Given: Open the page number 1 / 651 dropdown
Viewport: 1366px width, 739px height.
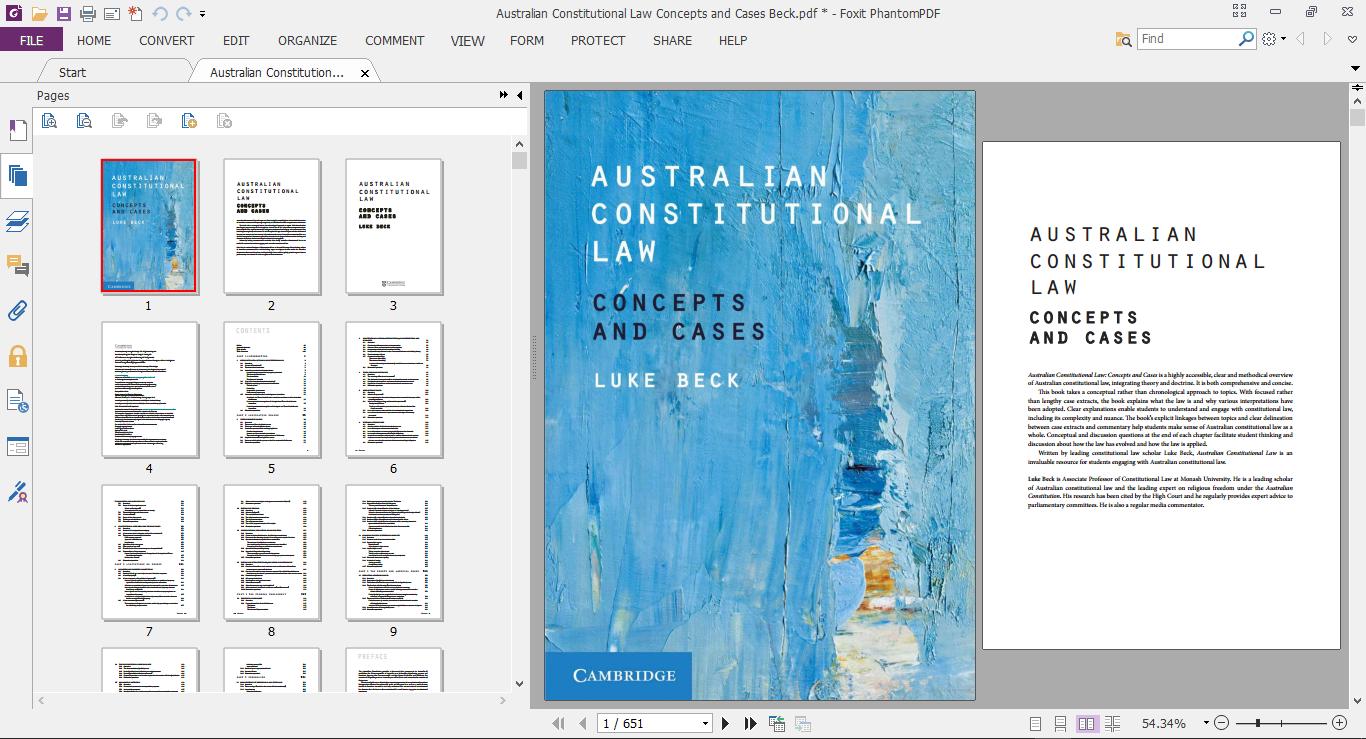Looking at the screenshot, I should coord(705,723).
